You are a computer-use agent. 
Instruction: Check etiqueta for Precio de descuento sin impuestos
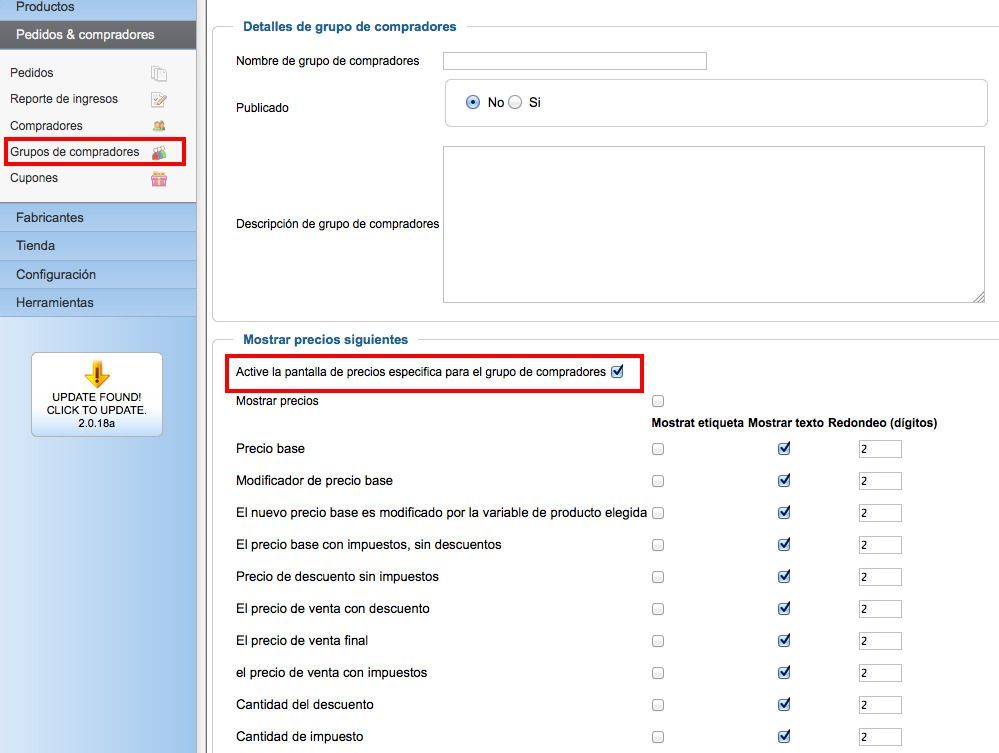(x=658, y=577)
